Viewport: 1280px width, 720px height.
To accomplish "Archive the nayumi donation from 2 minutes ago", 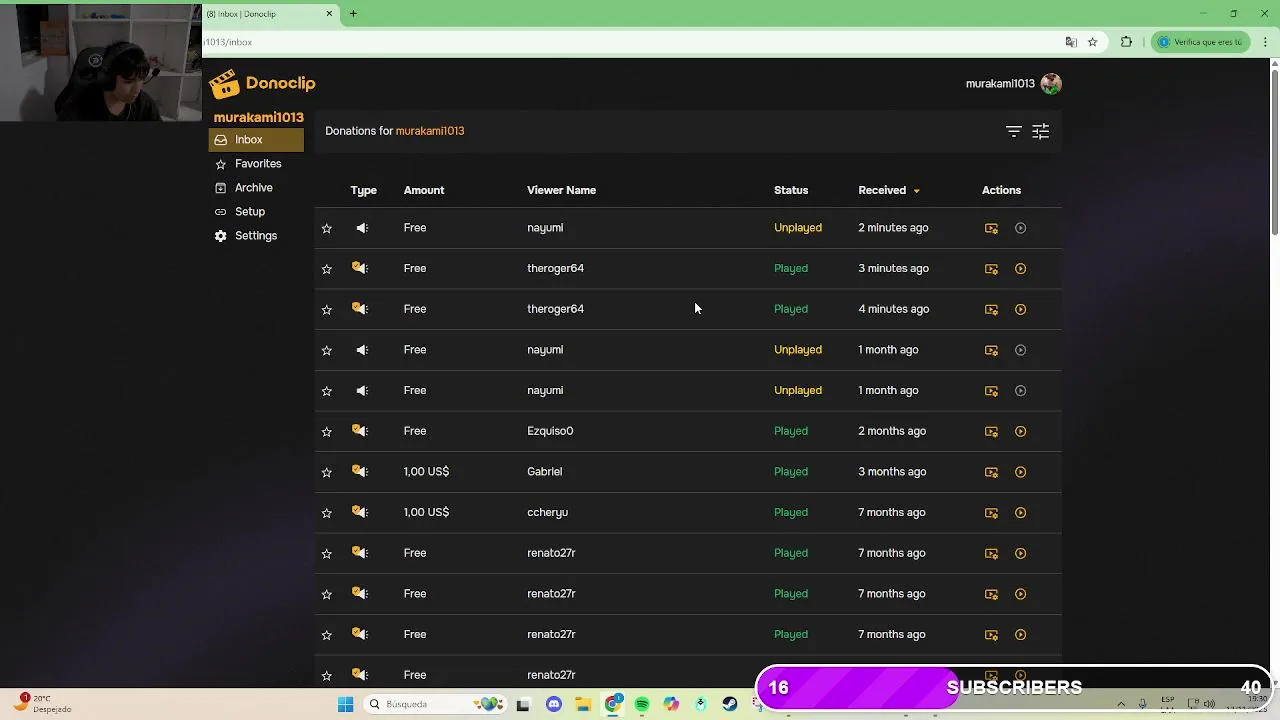I will [x=991, y=228].
